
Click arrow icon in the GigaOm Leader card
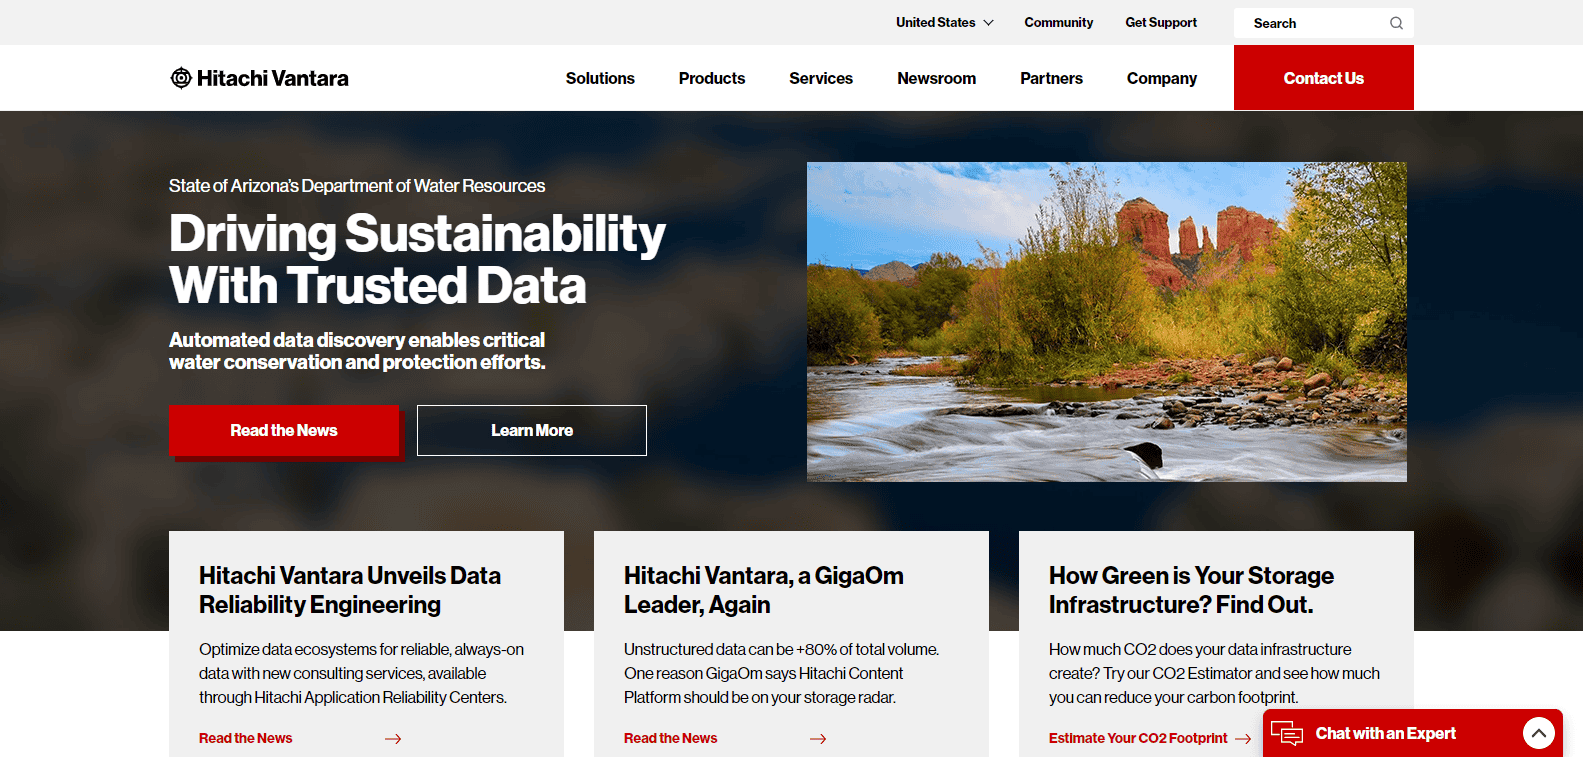[x=818, y=738]
